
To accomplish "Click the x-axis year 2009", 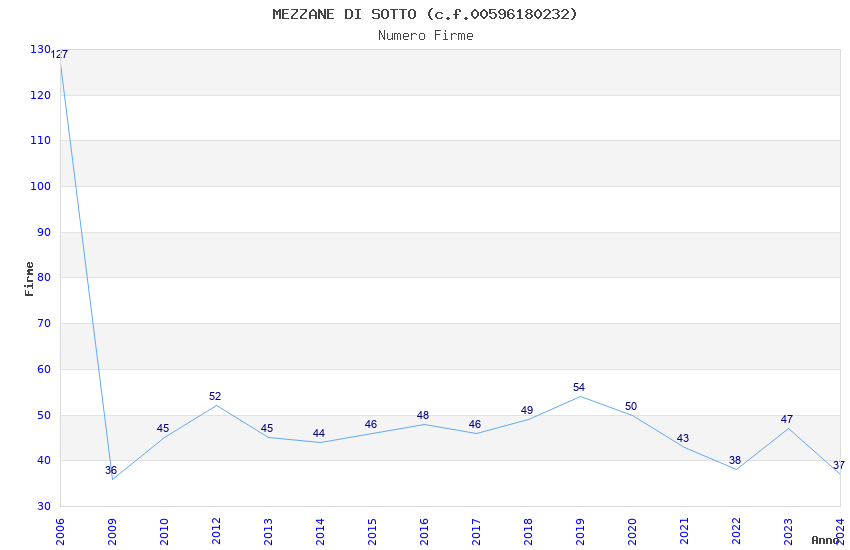I will 112,532.
